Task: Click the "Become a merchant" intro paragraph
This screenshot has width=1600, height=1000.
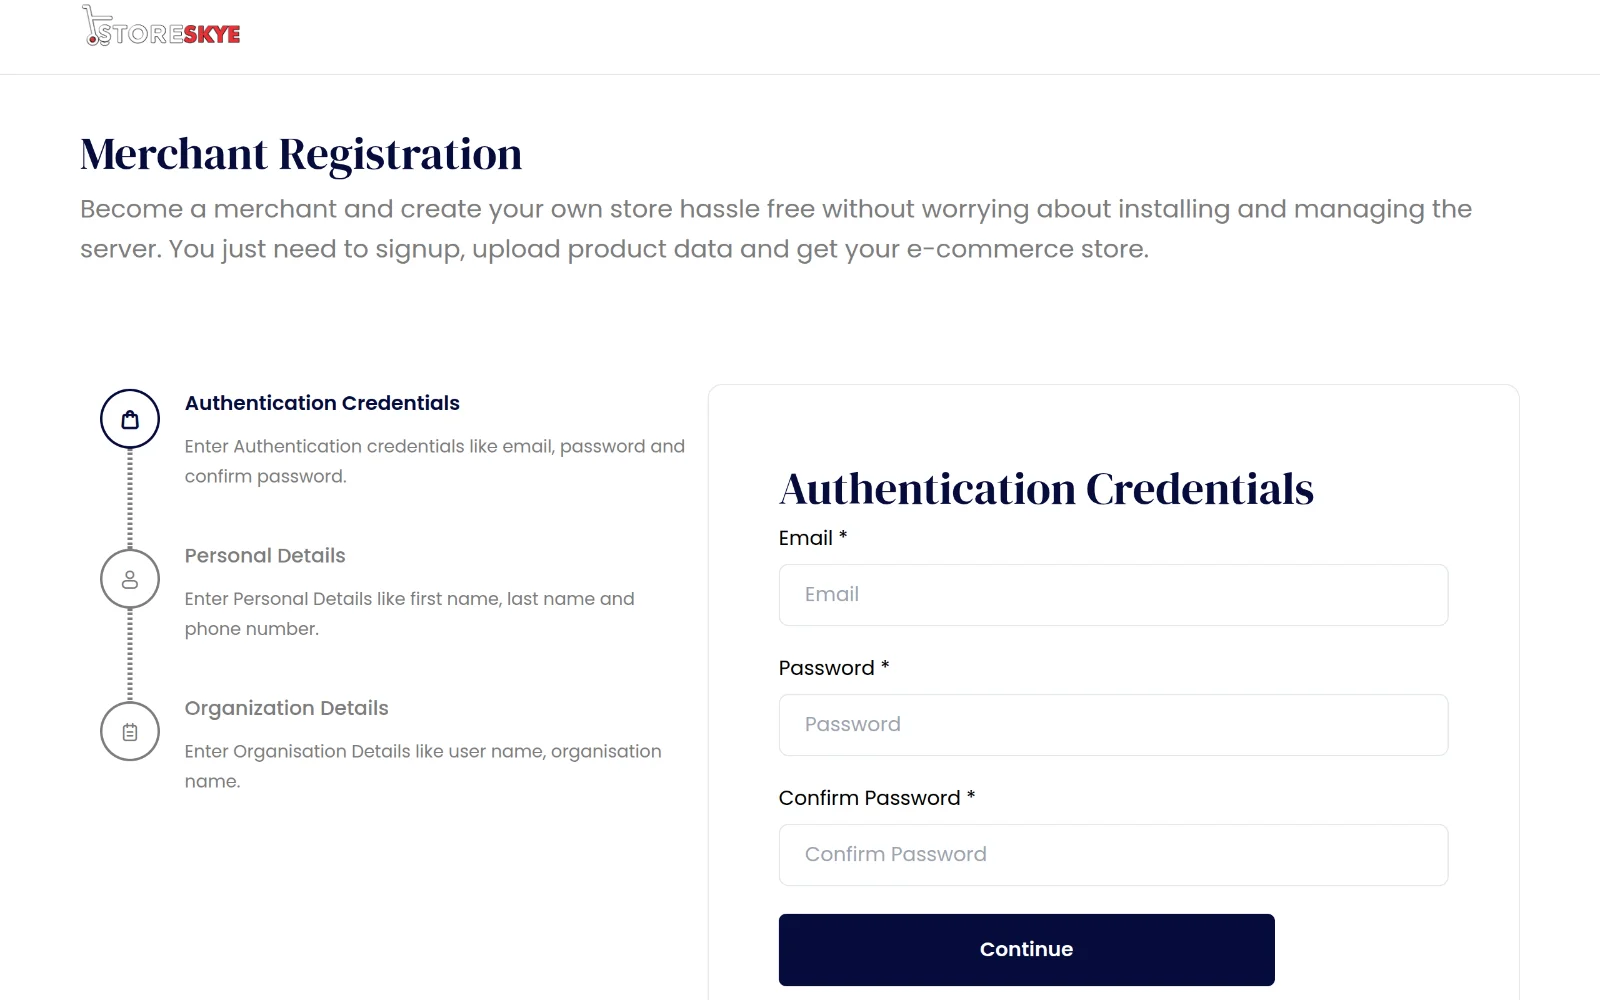Action: [775, 229]
